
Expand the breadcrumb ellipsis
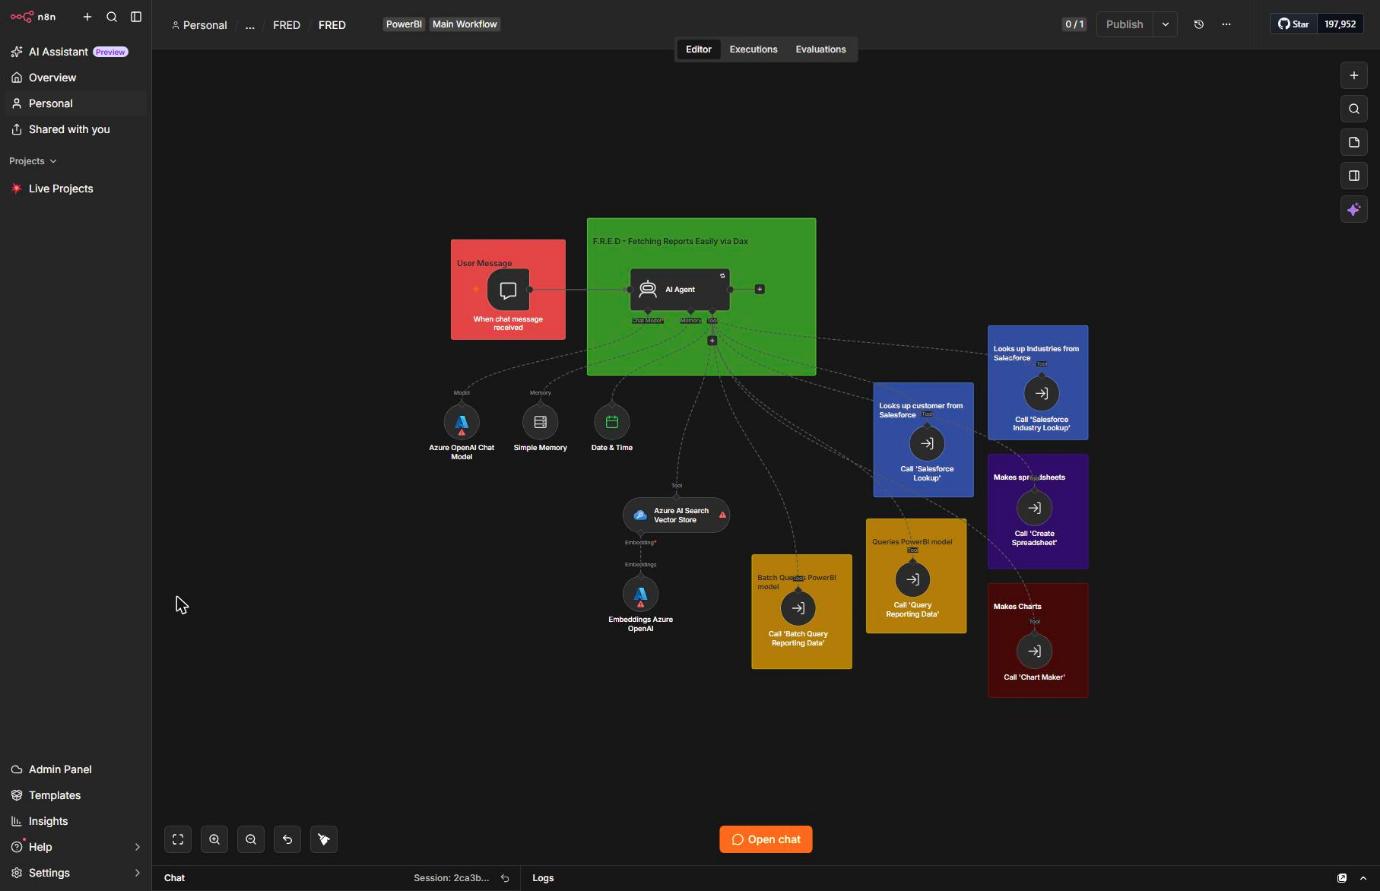click(x=250, y=25)
